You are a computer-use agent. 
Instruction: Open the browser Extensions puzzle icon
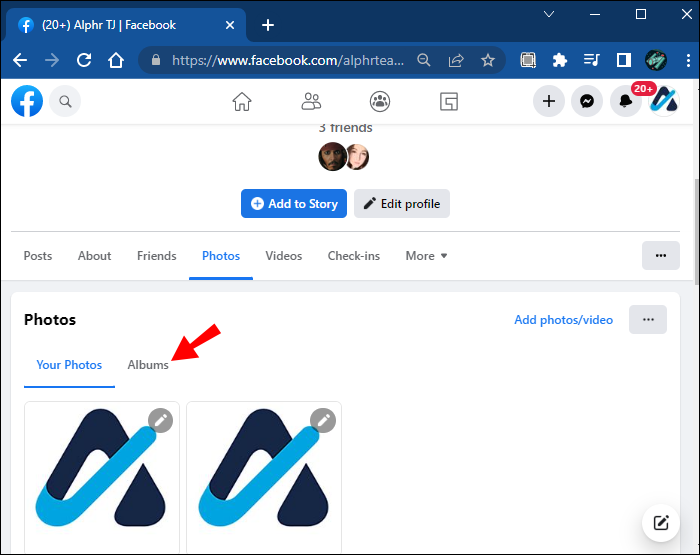559,60
